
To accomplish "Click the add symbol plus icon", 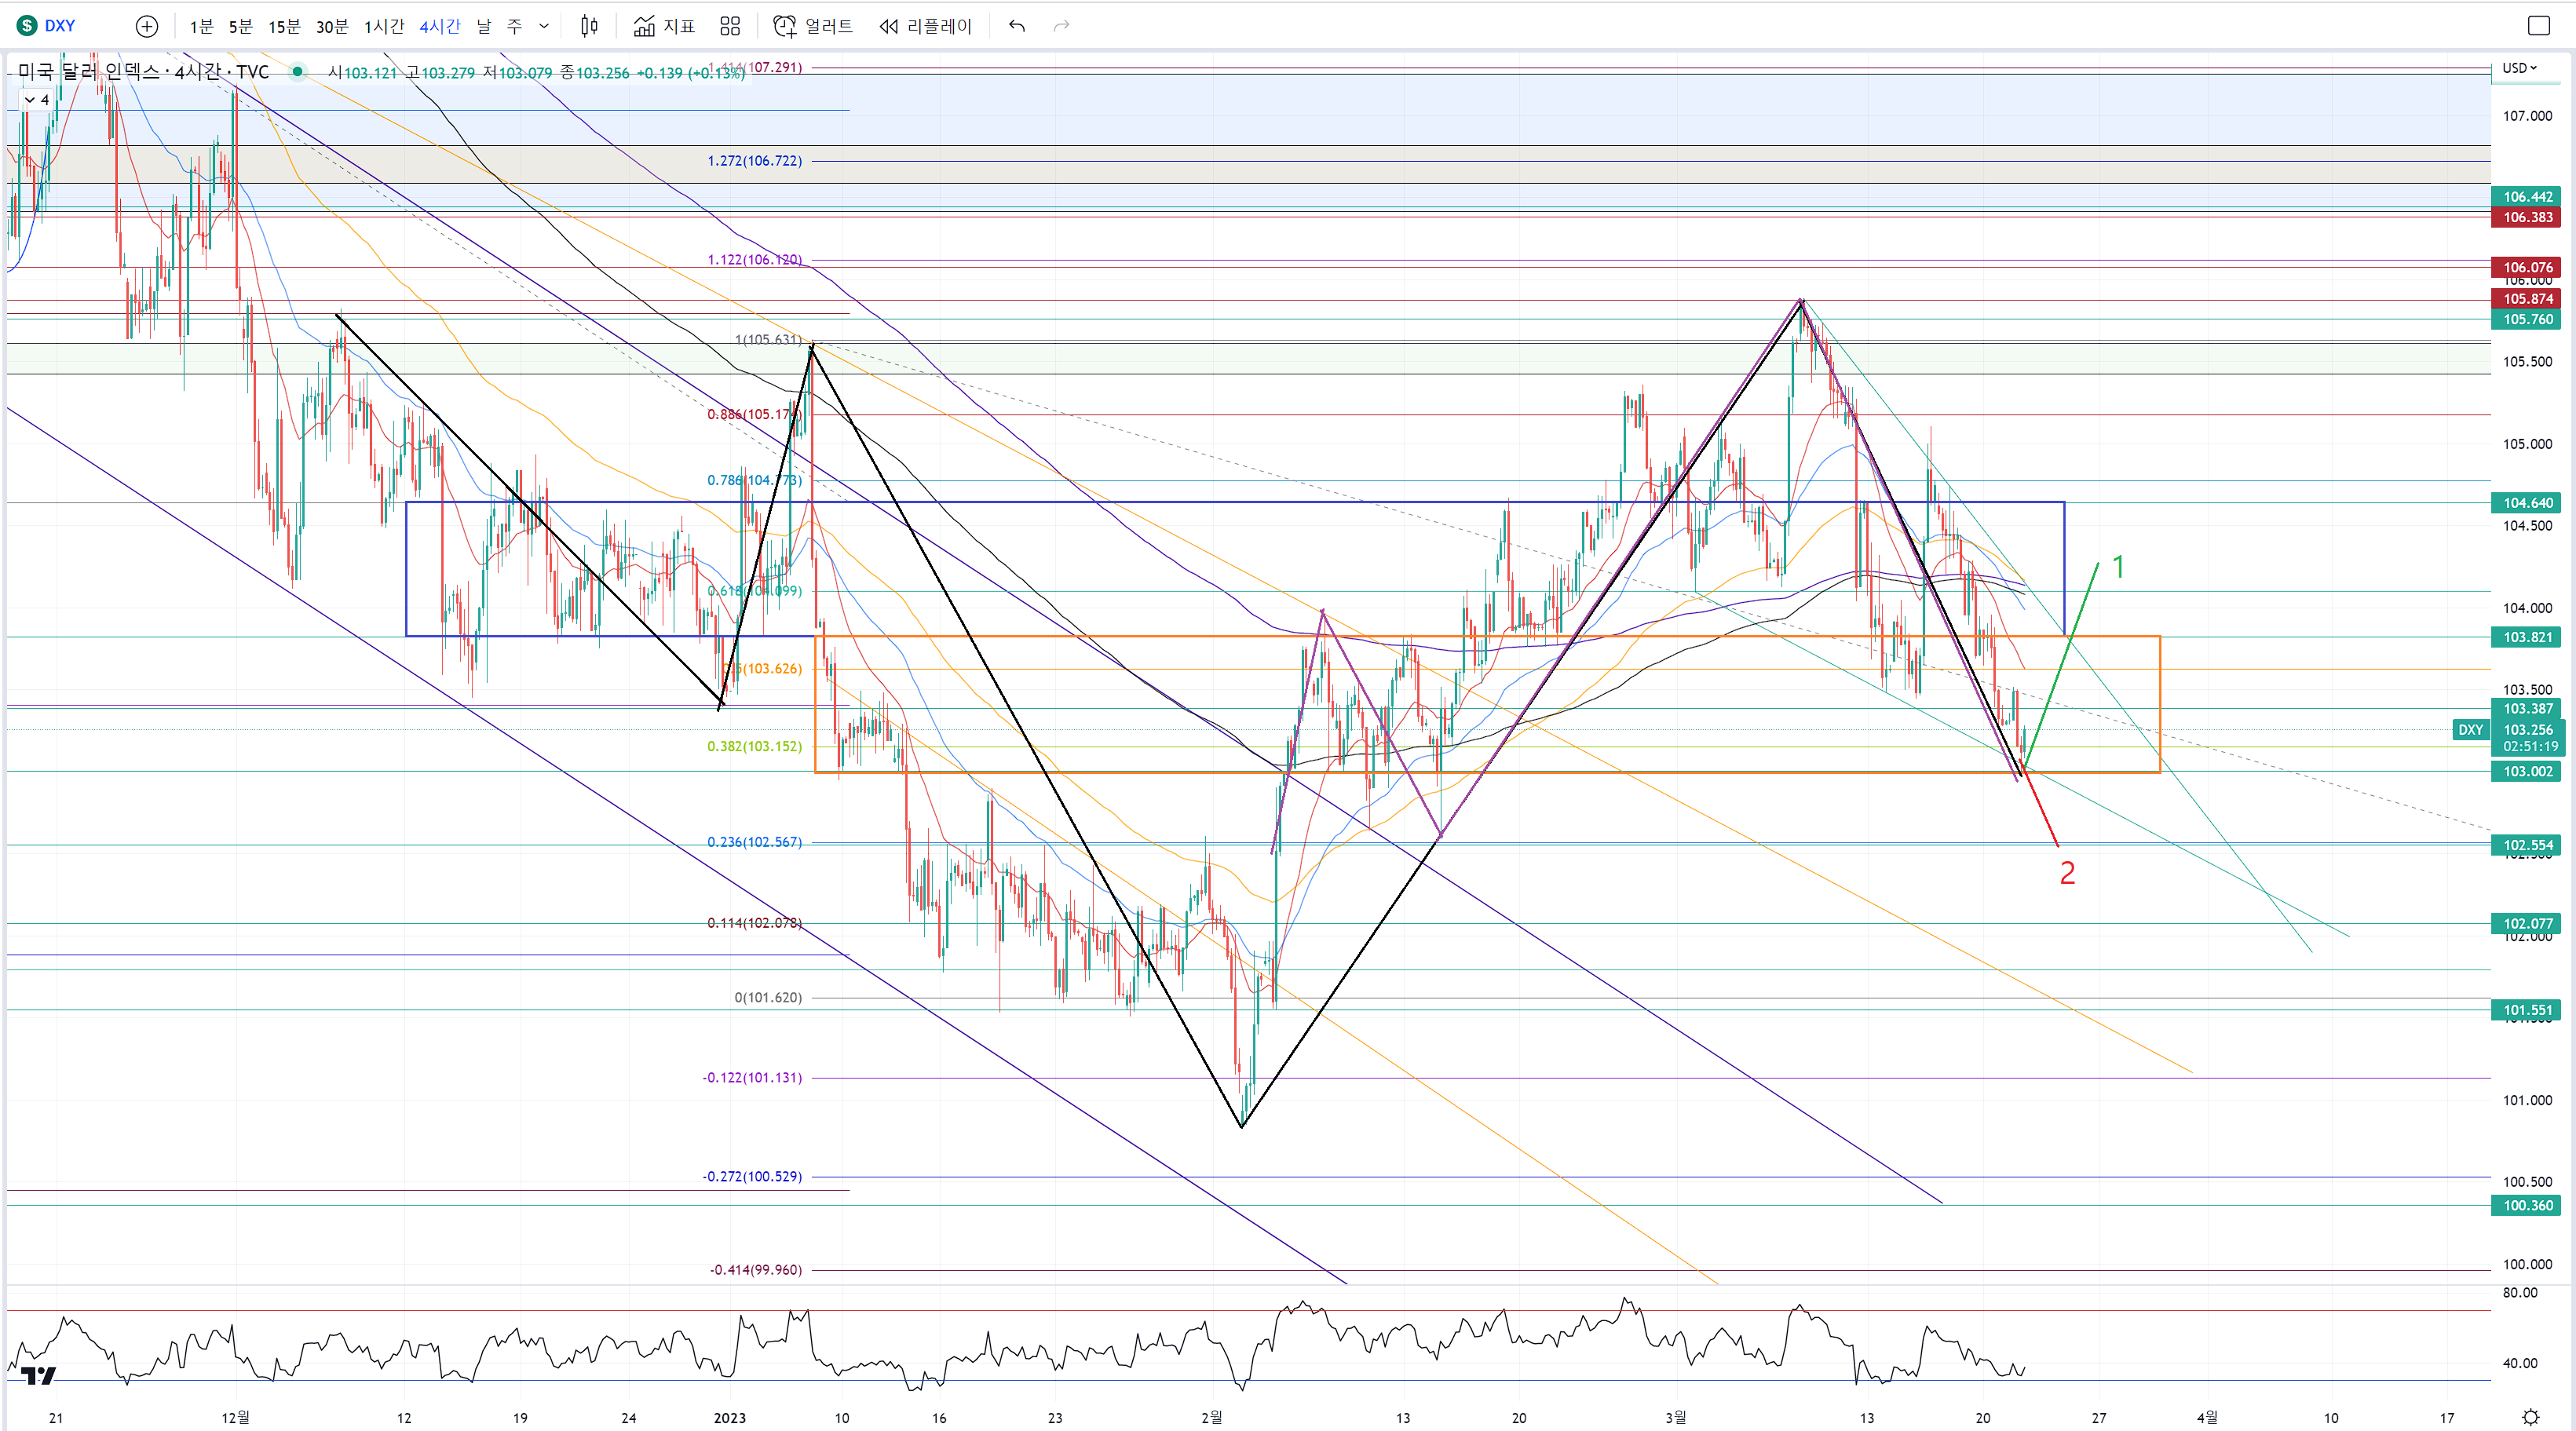I will [147, 26].
